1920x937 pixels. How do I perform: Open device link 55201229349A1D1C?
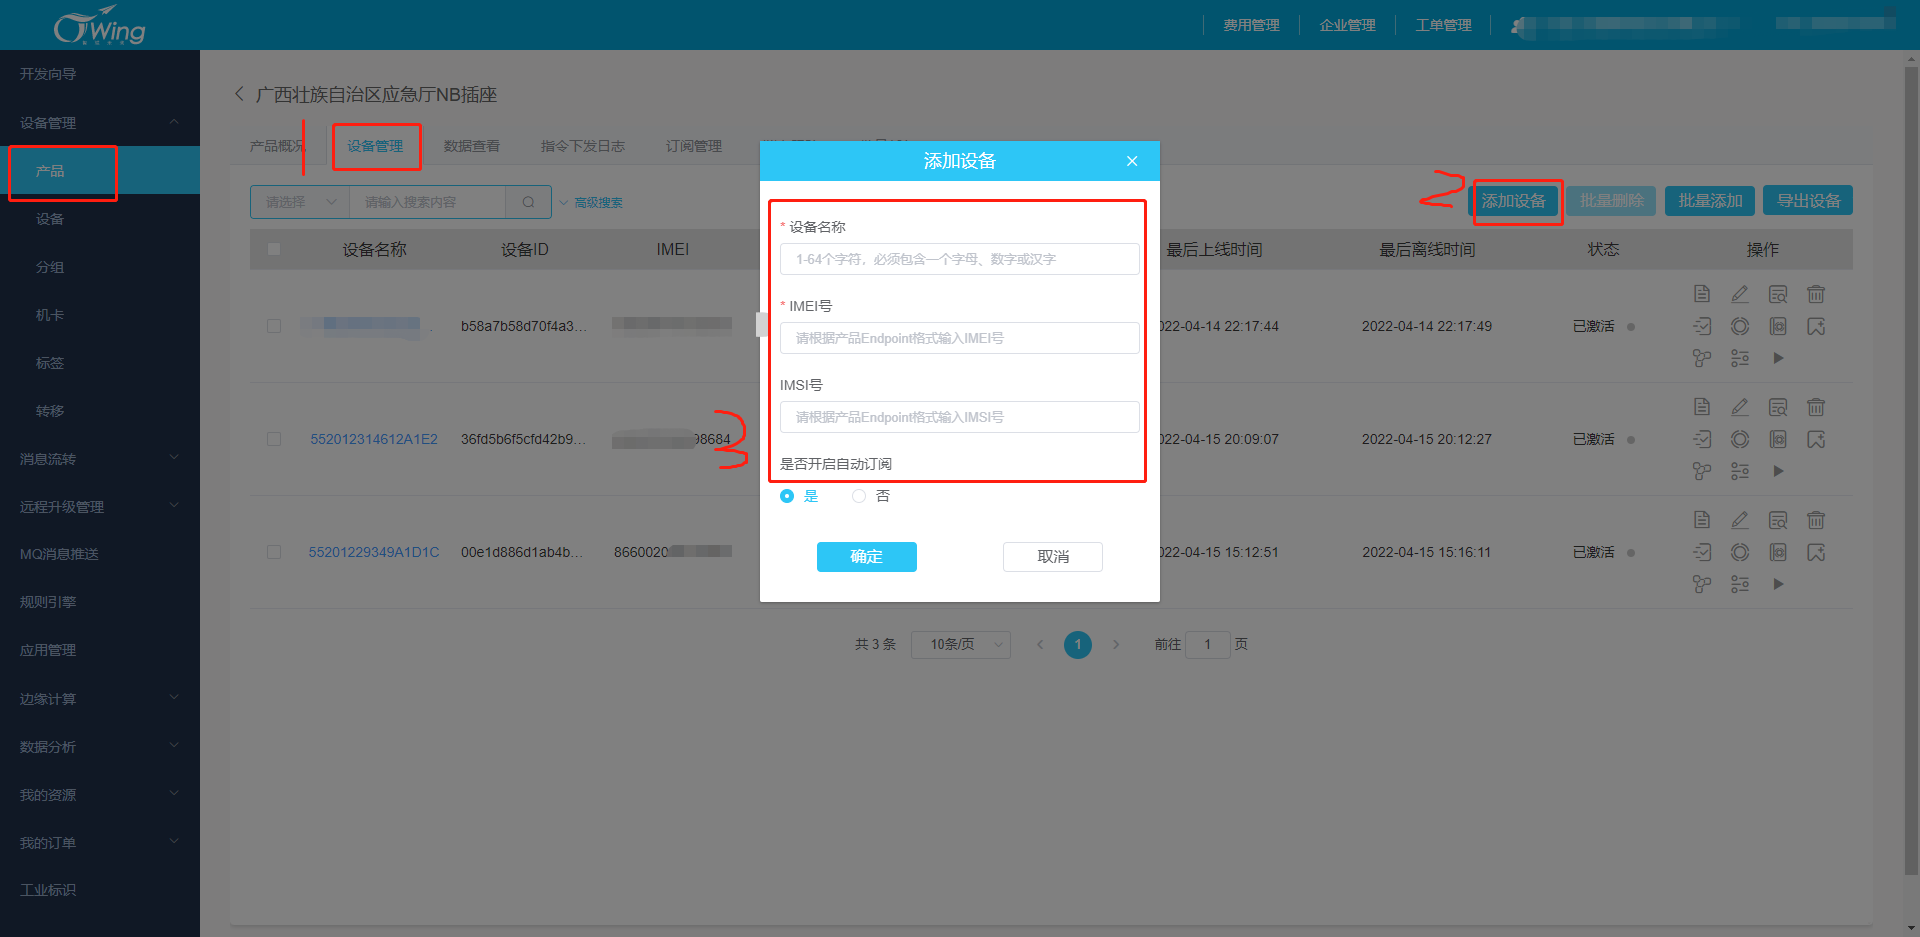374,552
